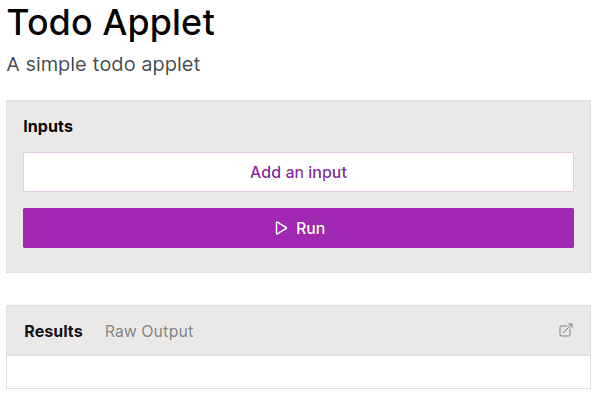Show formatted Results view
This screenshot has width=600, height=401.
[x=54, y=331]
